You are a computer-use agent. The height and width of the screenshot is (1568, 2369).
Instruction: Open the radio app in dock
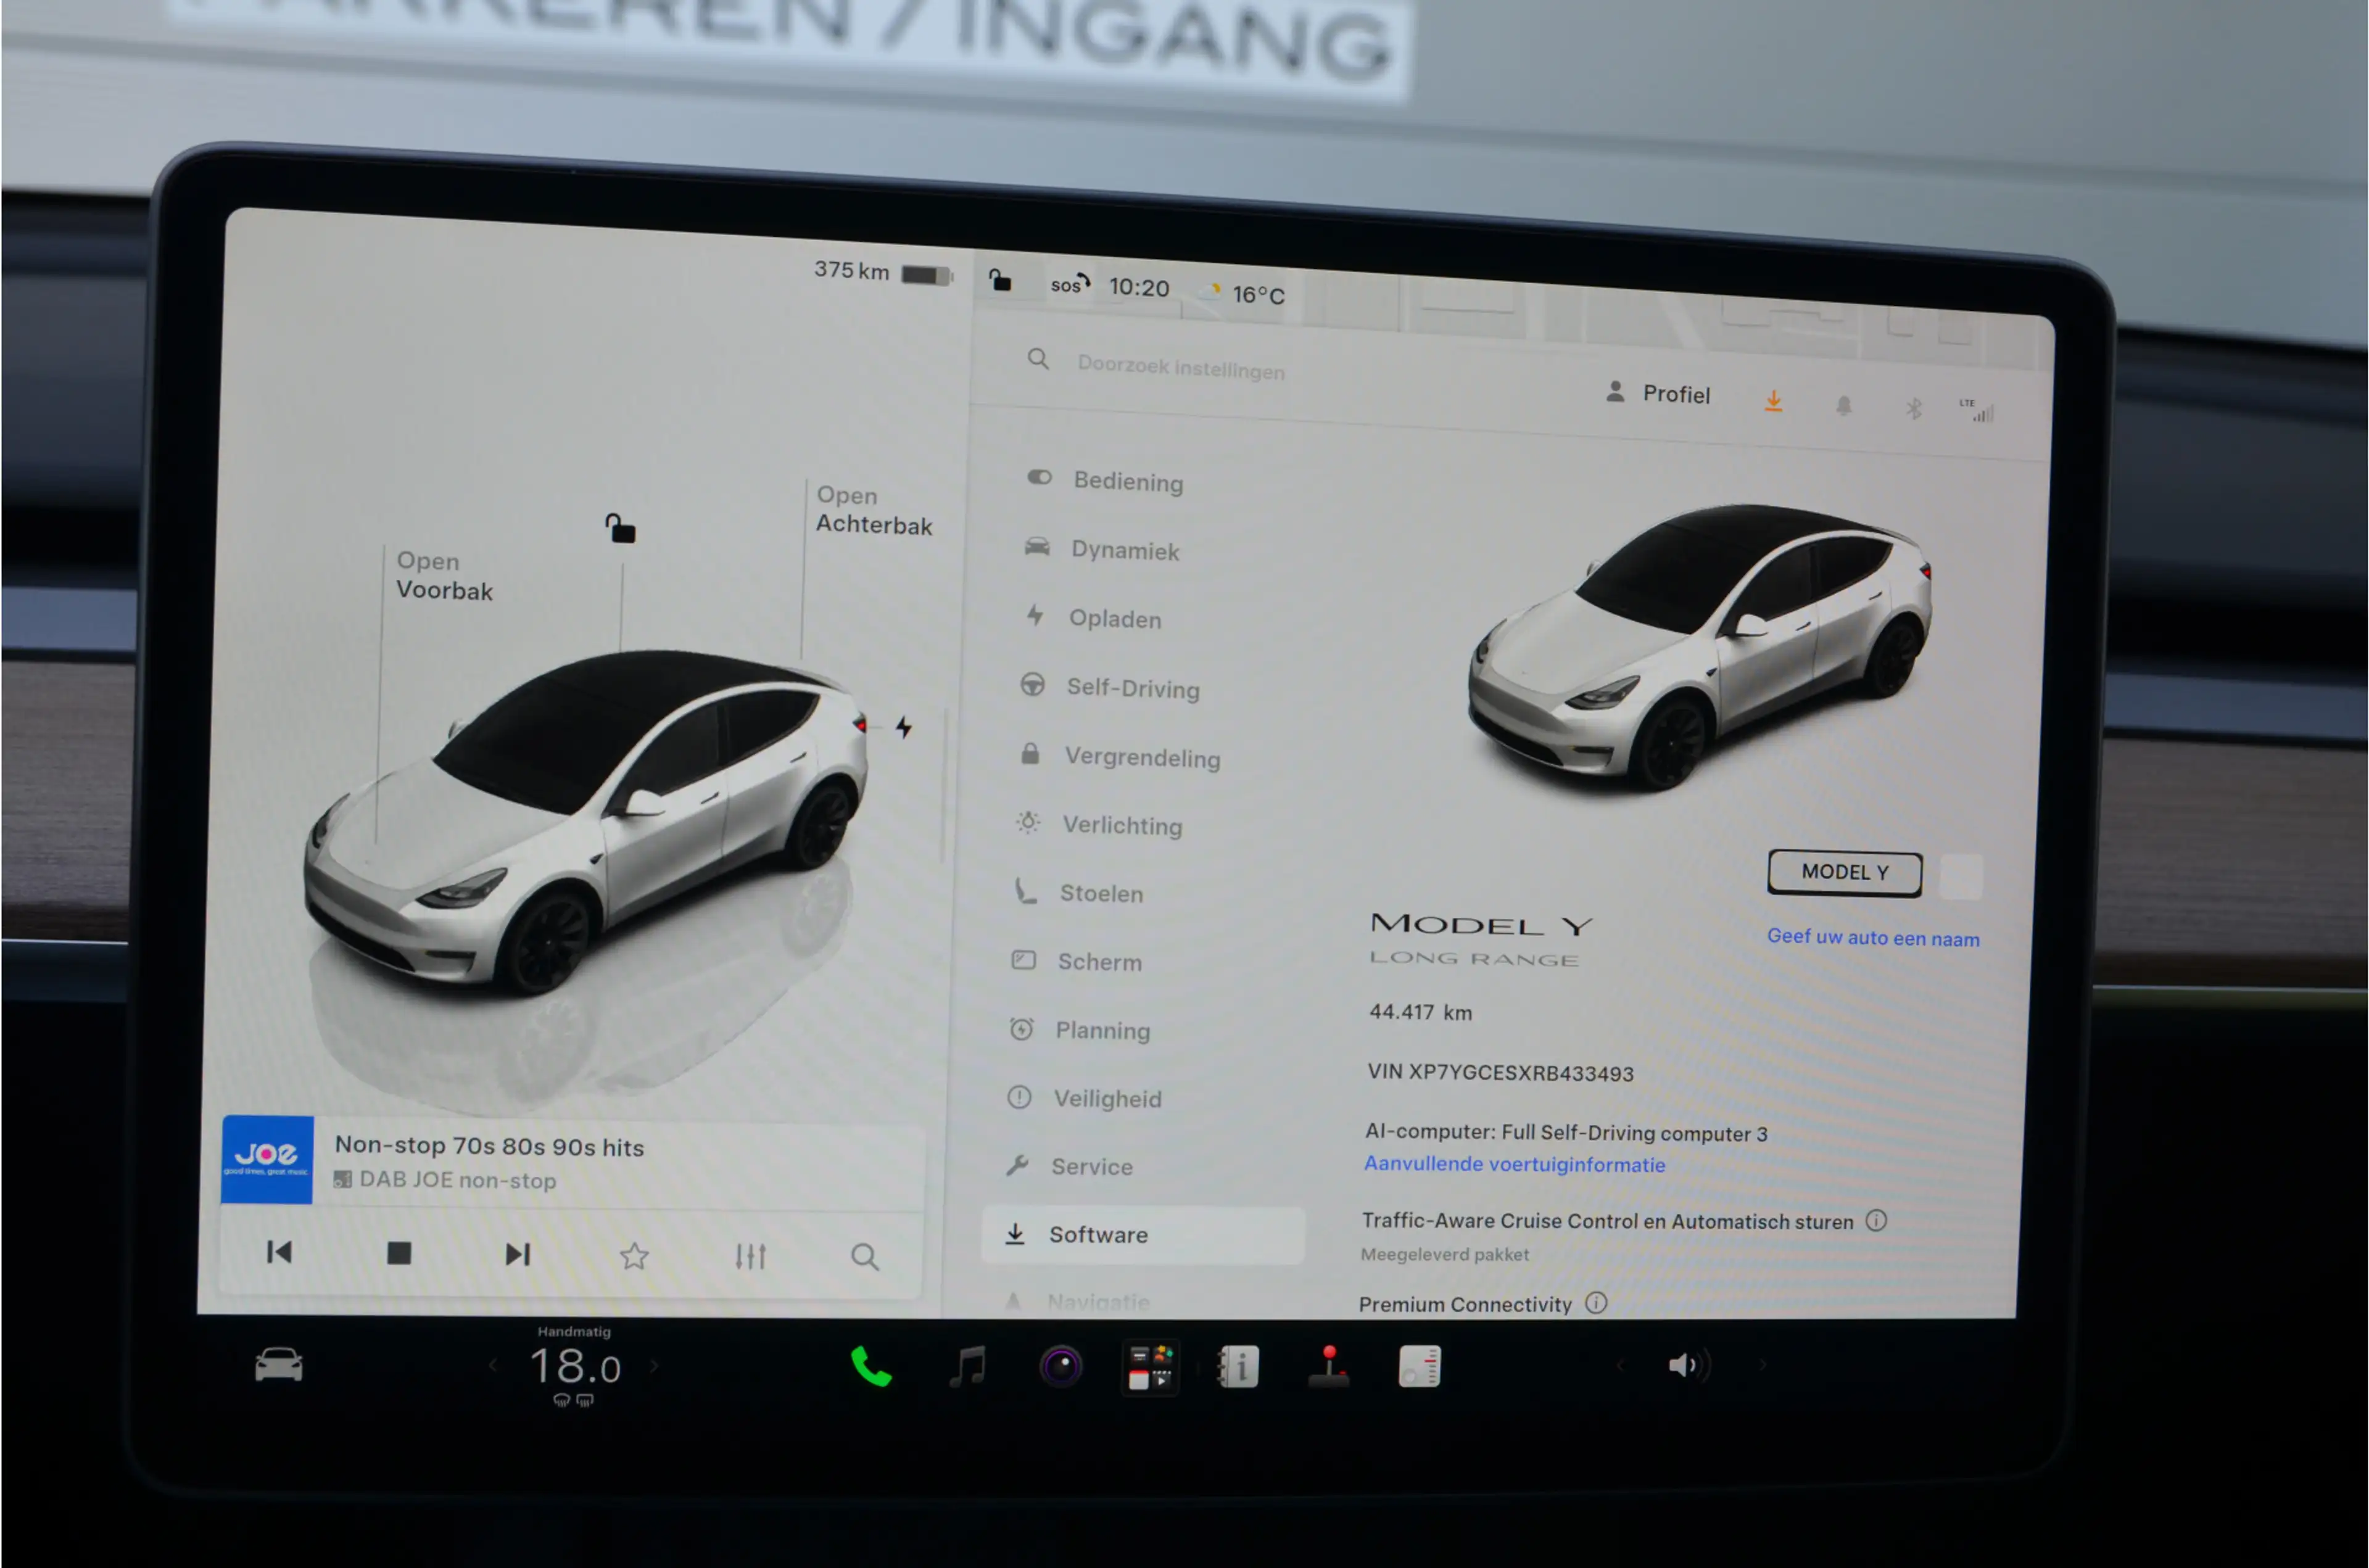pos(1419,1367)
